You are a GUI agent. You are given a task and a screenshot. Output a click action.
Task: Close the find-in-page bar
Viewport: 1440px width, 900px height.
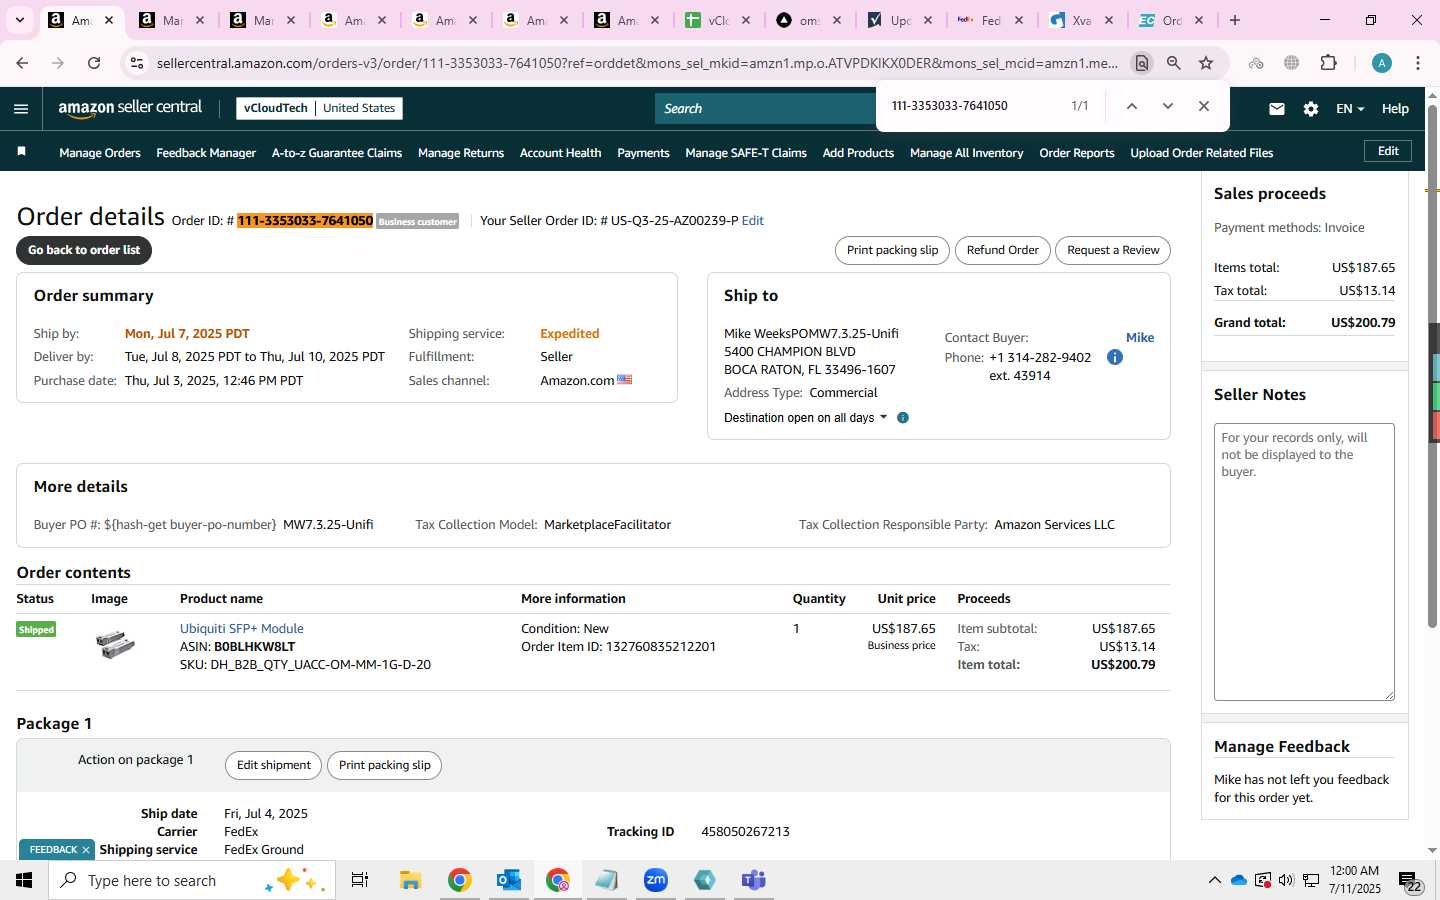pos(1203,106)
